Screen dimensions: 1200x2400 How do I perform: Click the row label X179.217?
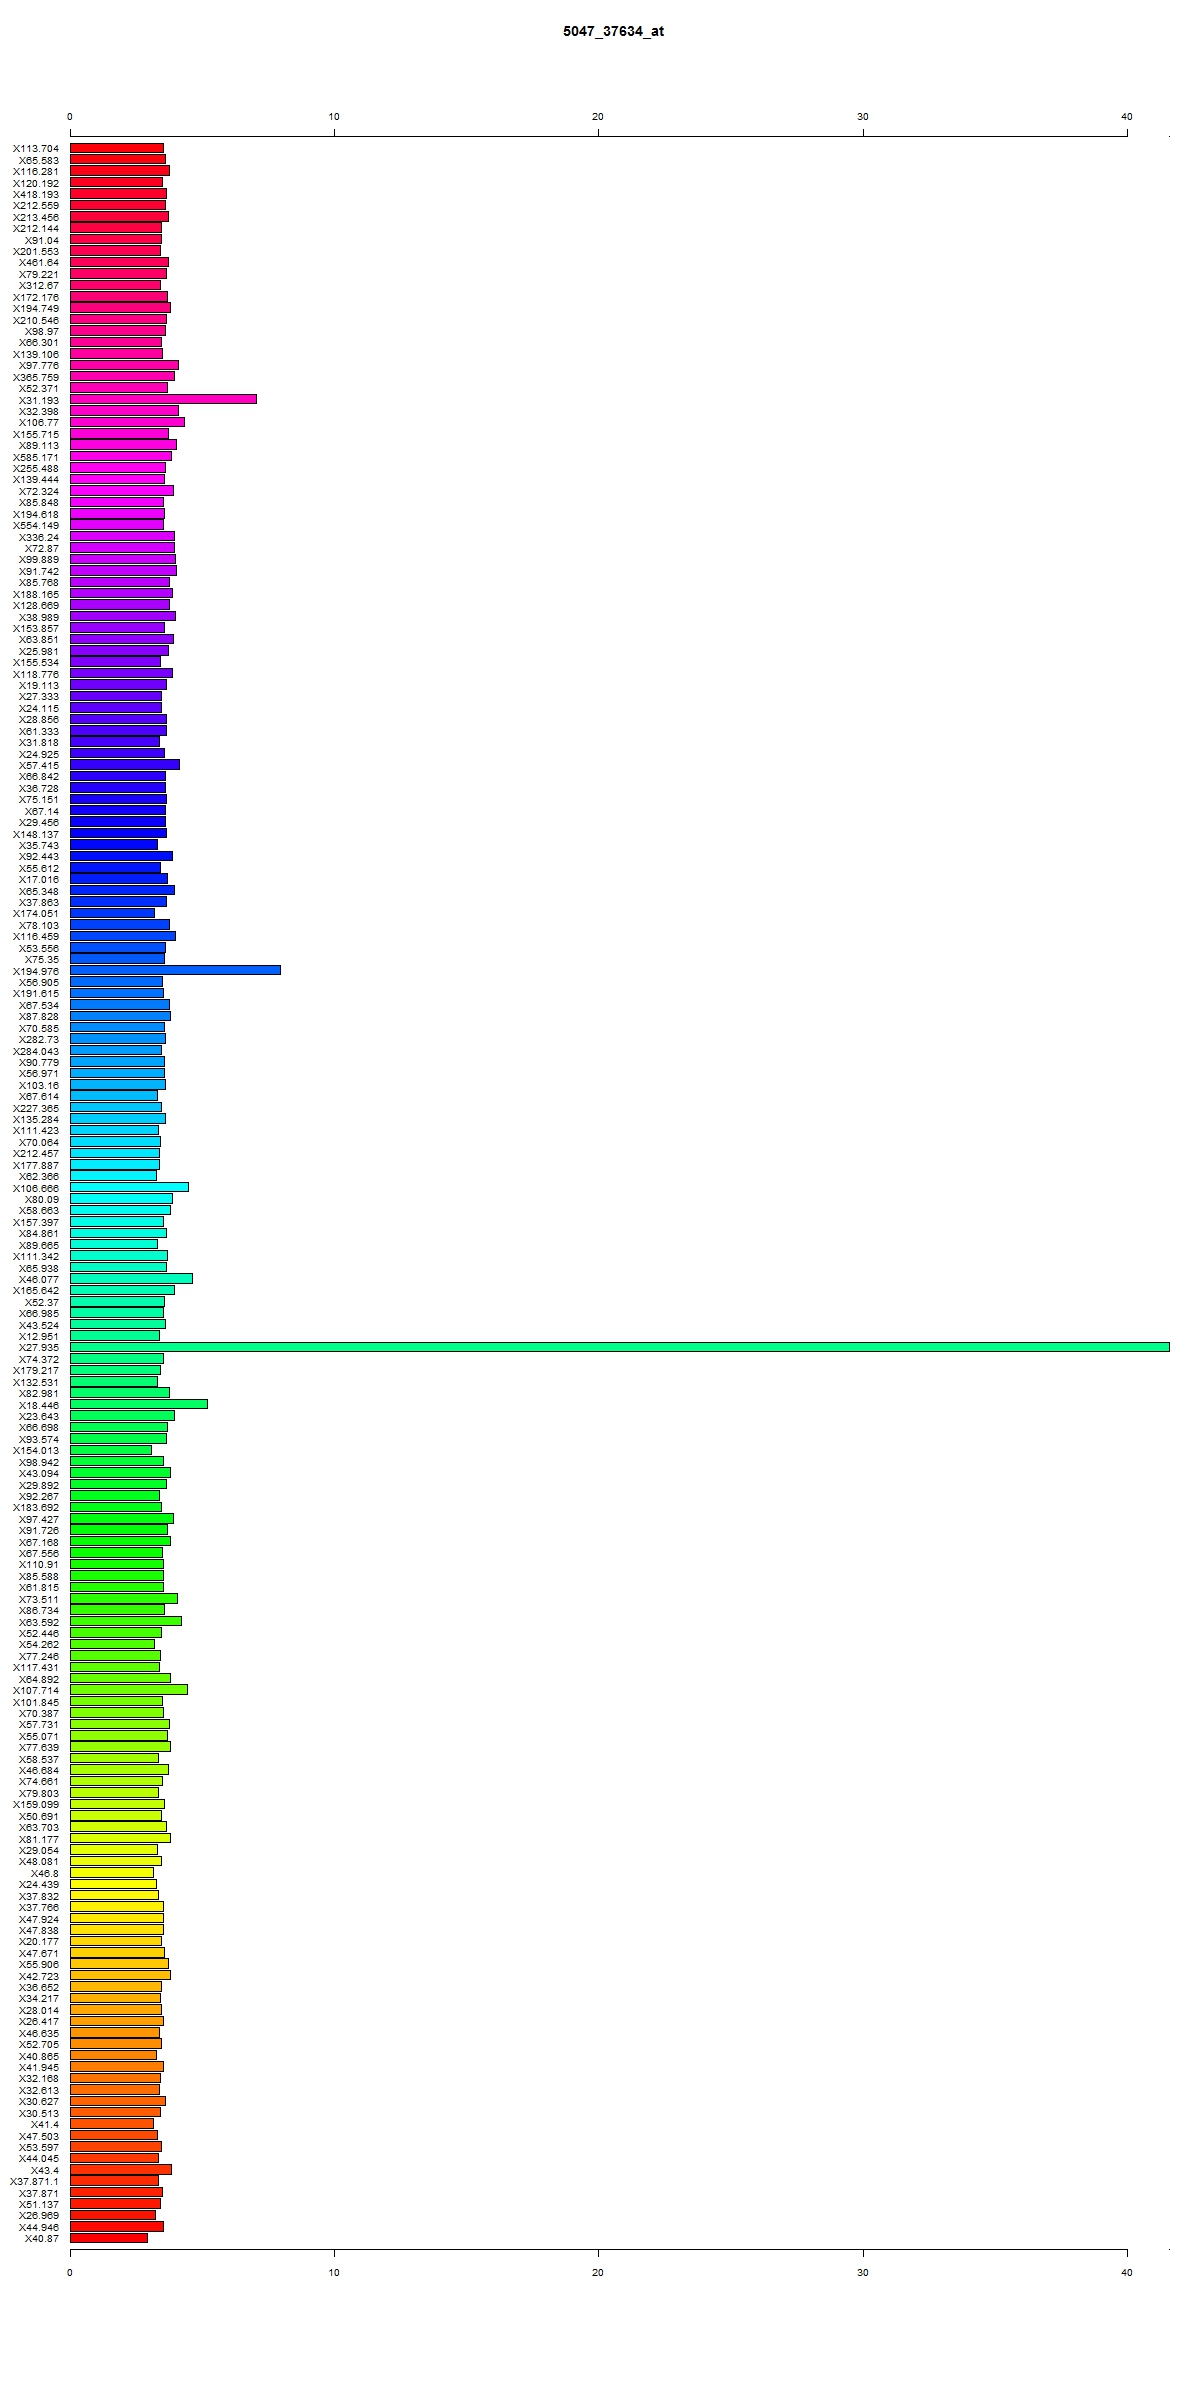click(36, 1371)
